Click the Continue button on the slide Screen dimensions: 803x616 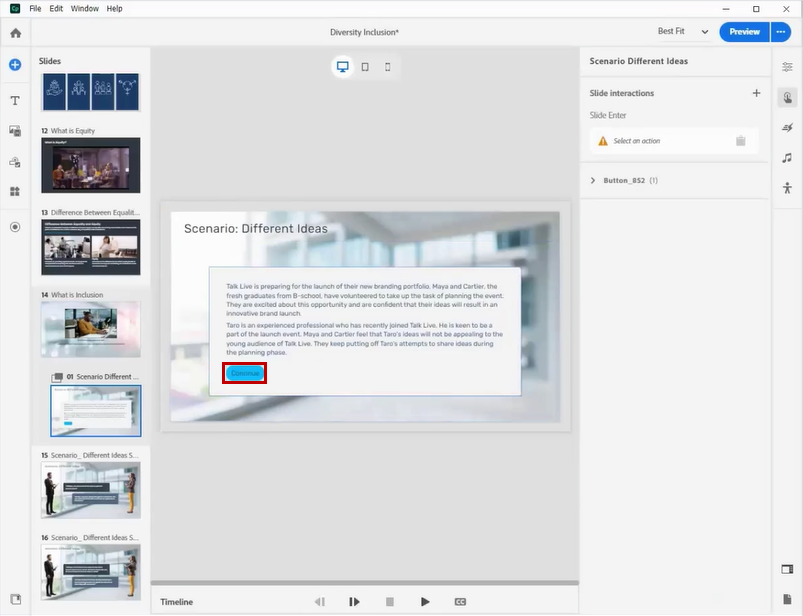click(245, 373)
